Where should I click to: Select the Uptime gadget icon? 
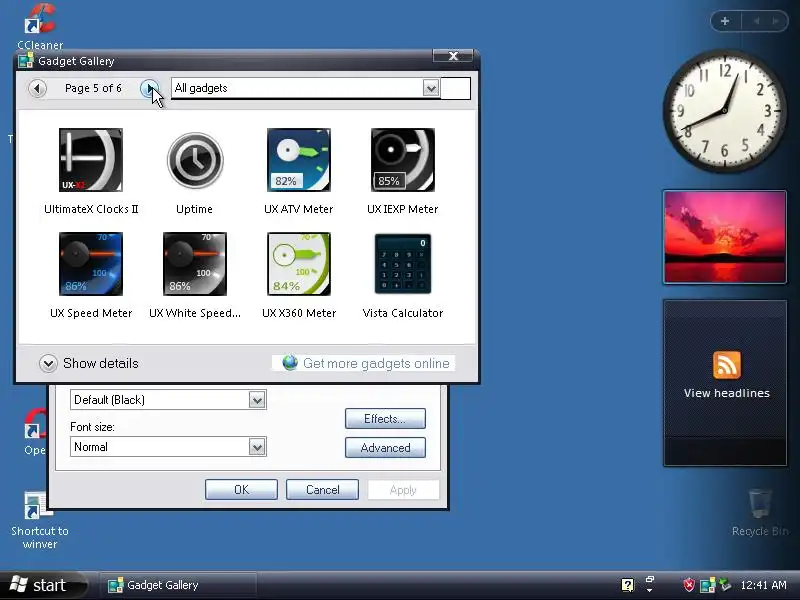[195, 160]
